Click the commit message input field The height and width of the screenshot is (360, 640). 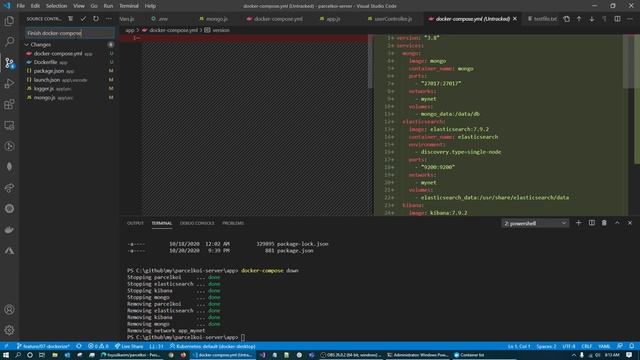tap(69, 33)
